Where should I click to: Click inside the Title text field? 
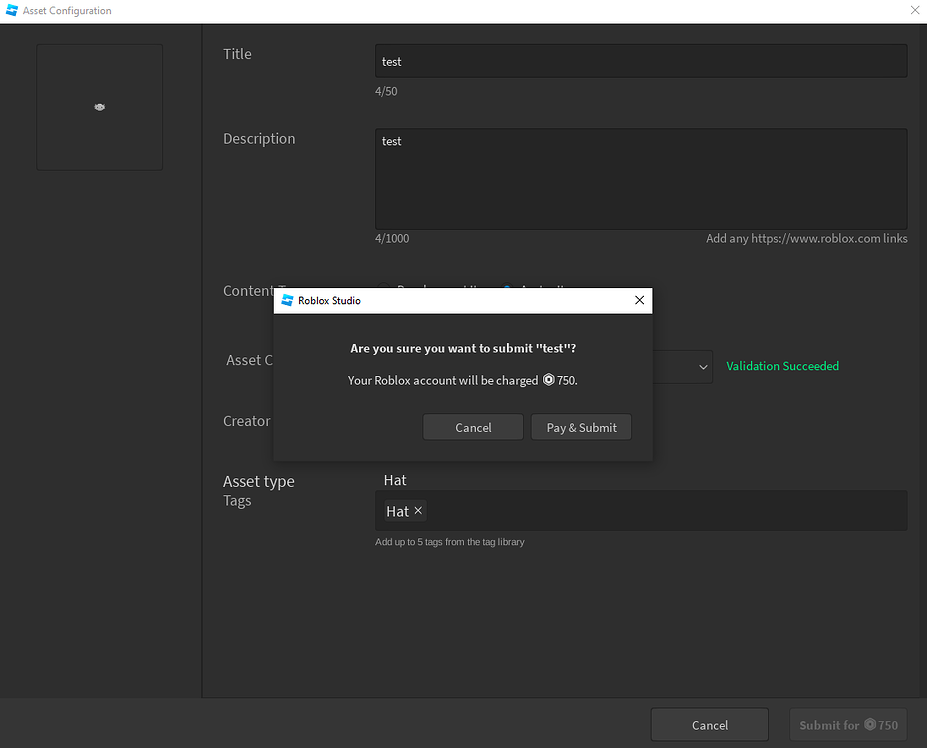640,61
